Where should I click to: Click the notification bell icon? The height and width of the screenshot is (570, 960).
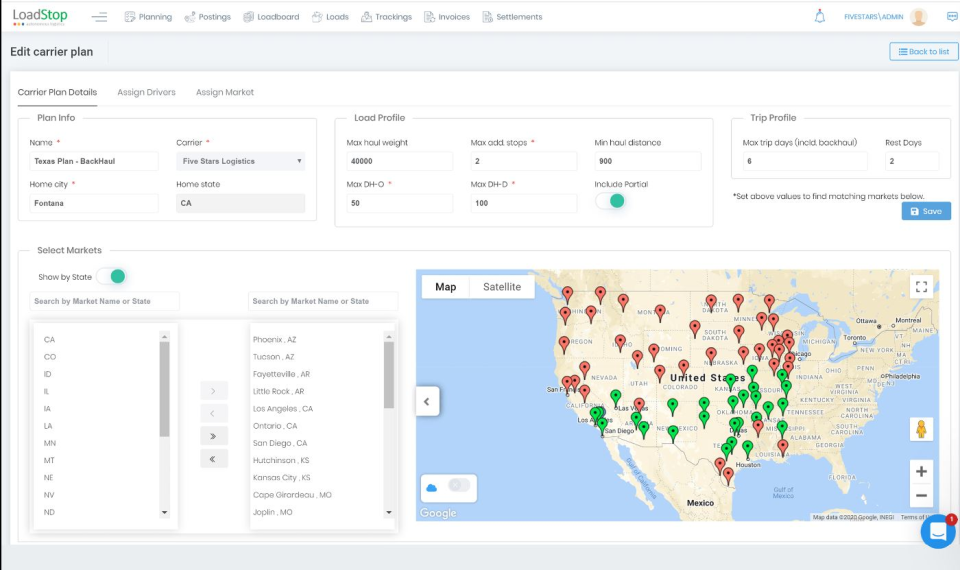point(820,17)
